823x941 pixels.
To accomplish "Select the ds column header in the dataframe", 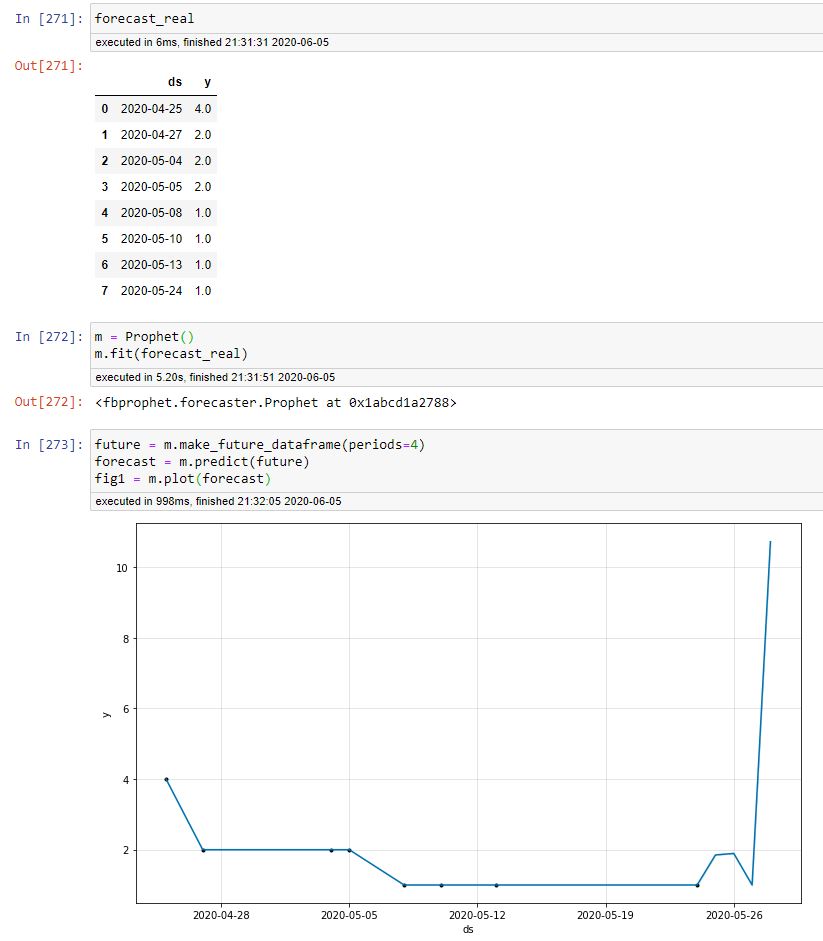I will (175, 82).
